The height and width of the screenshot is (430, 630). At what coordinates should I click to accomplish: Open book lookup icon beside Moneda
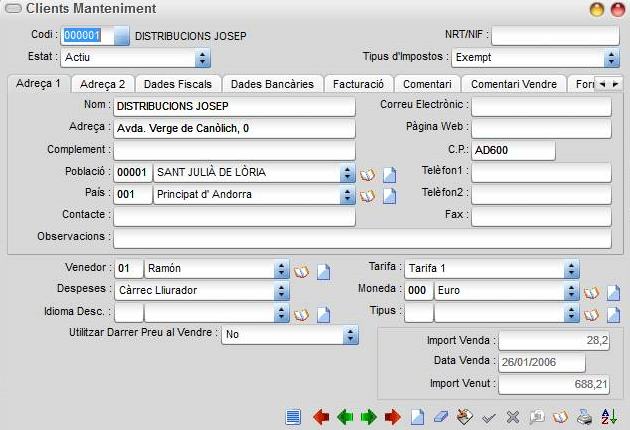[591, 293]
